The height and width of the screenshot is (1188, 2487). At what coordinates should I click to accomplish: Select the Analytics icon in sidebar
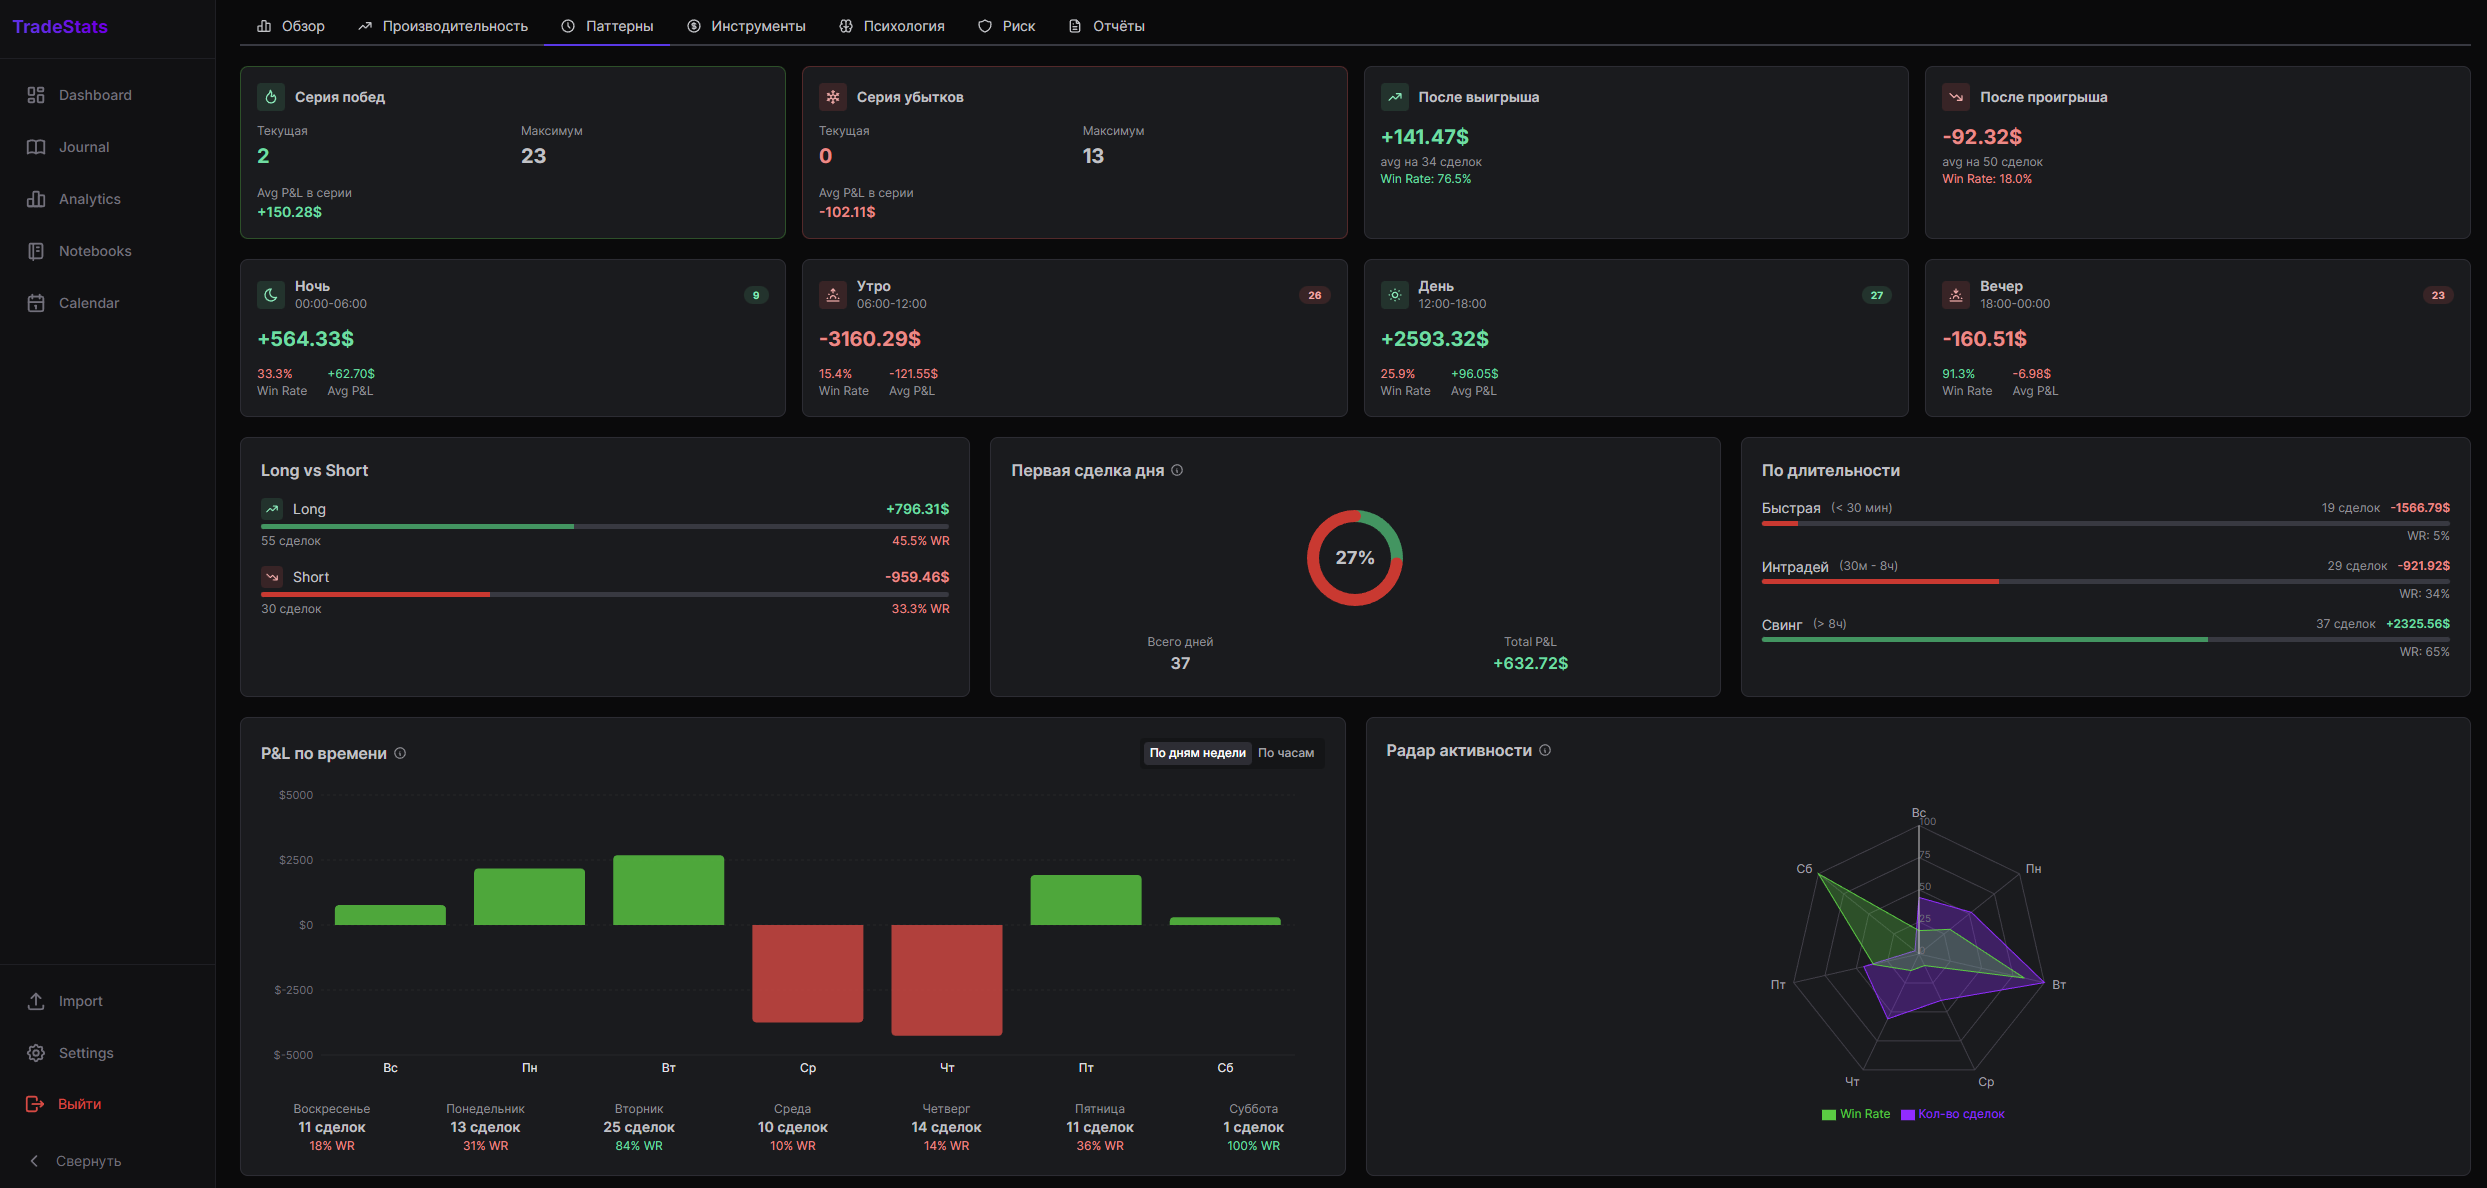click(36, 198)
